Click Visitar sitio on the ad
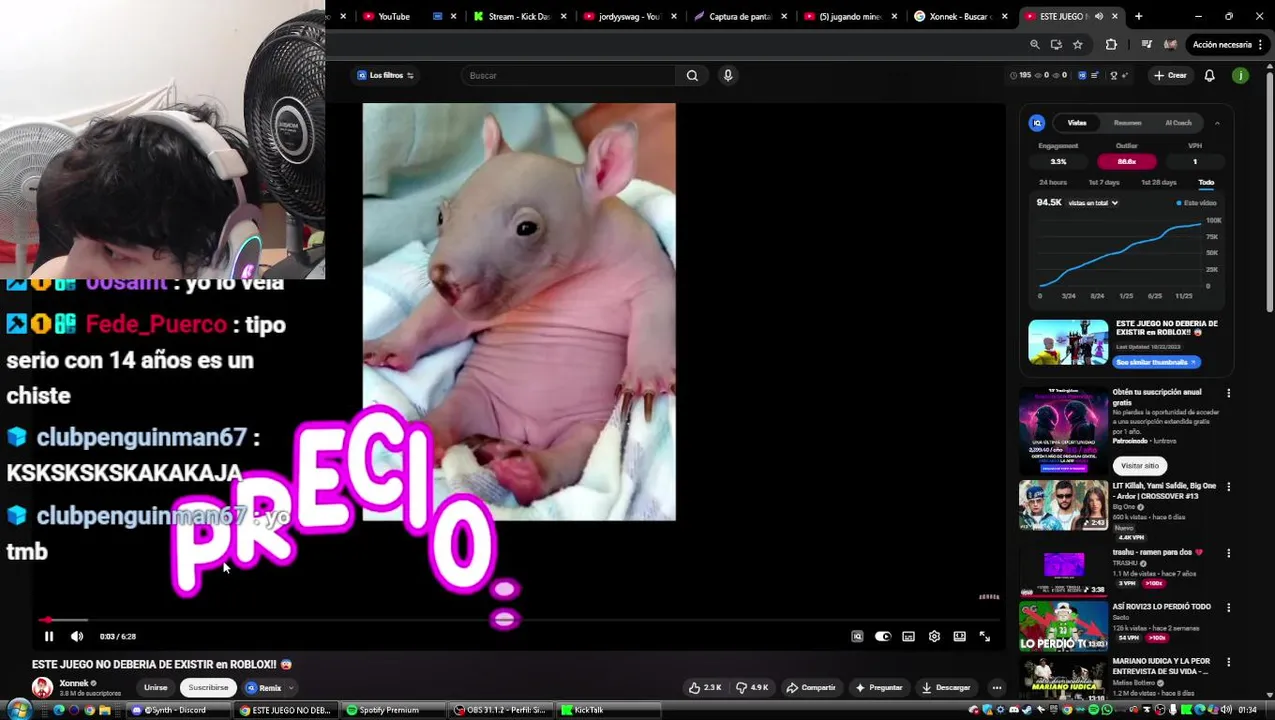The height and width of the screenshot is (720, 1275). click(1140, 465)
